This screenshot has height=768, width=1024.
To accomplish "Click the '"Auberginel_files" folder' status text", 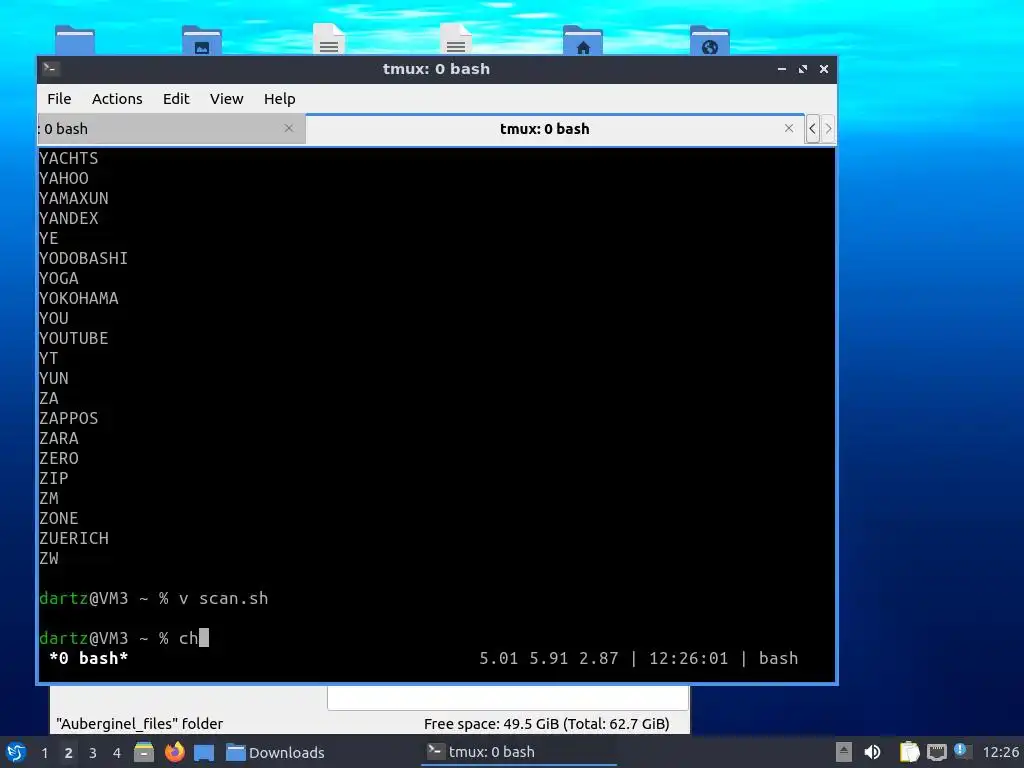I will point(140,724).
